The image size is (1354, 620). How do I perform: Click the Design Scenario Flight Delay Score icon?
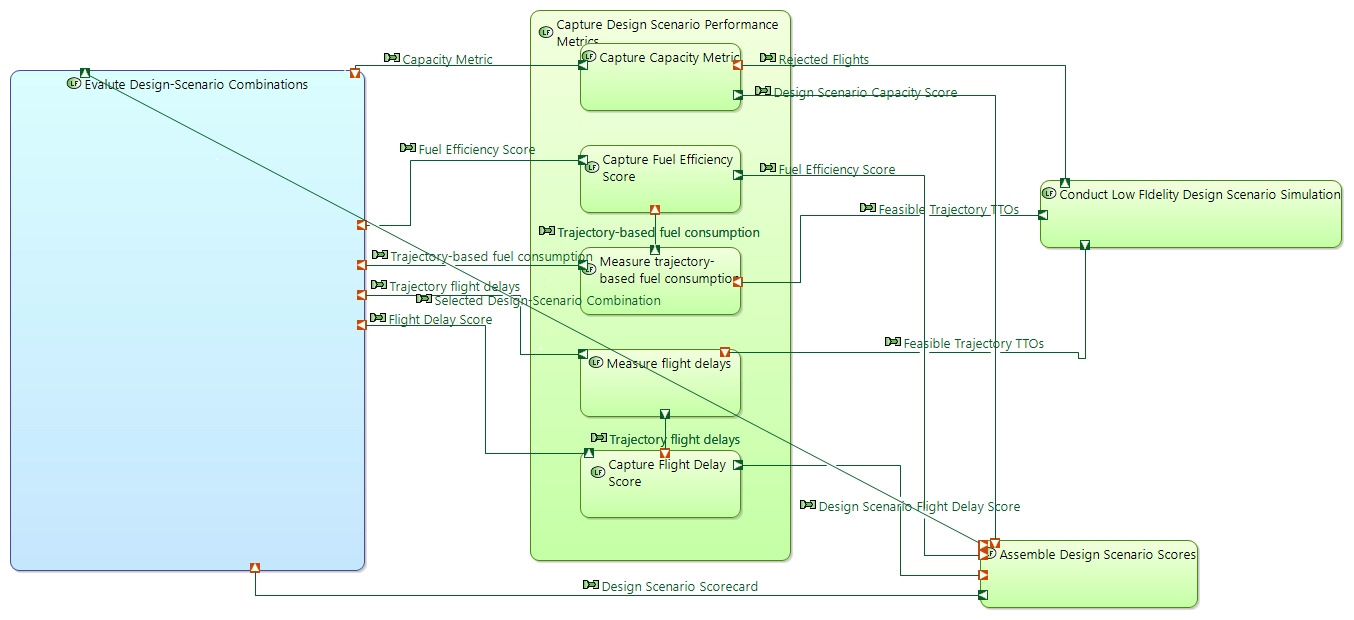[x=808, y=505]
